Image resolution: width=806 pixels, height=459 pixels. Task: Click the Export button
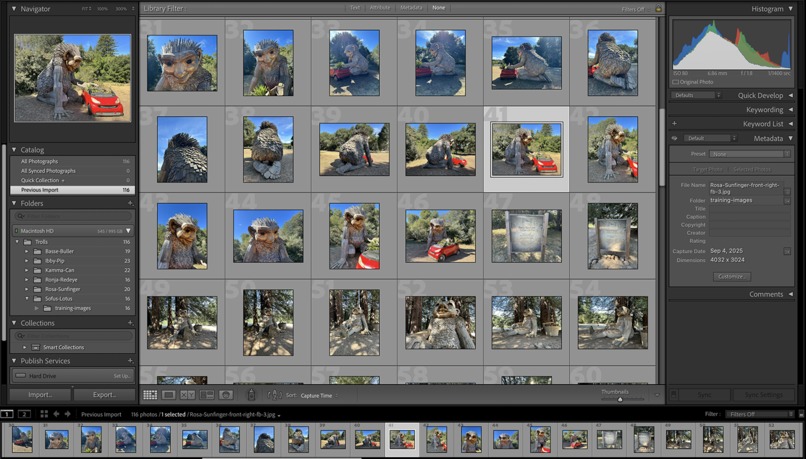tap(104, 395)
